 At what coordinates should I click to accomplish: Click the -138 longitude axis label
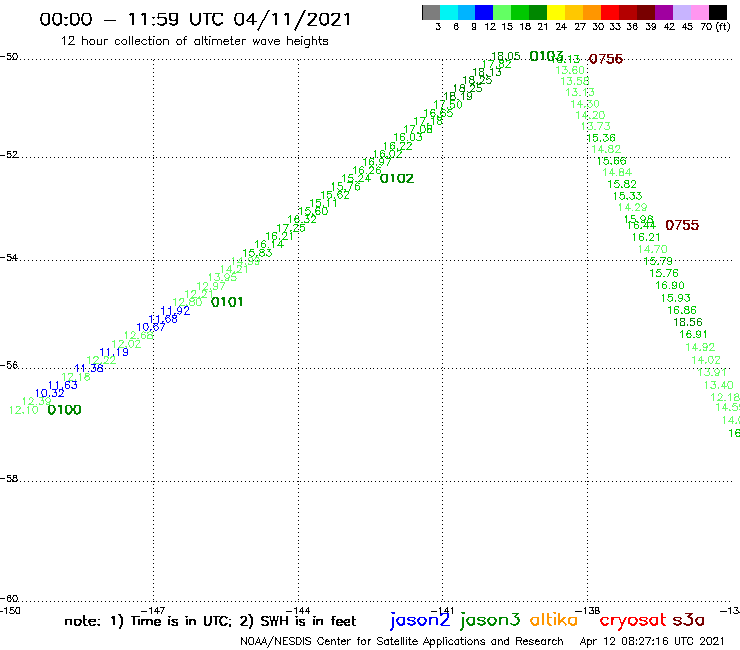tap(588, 611)
